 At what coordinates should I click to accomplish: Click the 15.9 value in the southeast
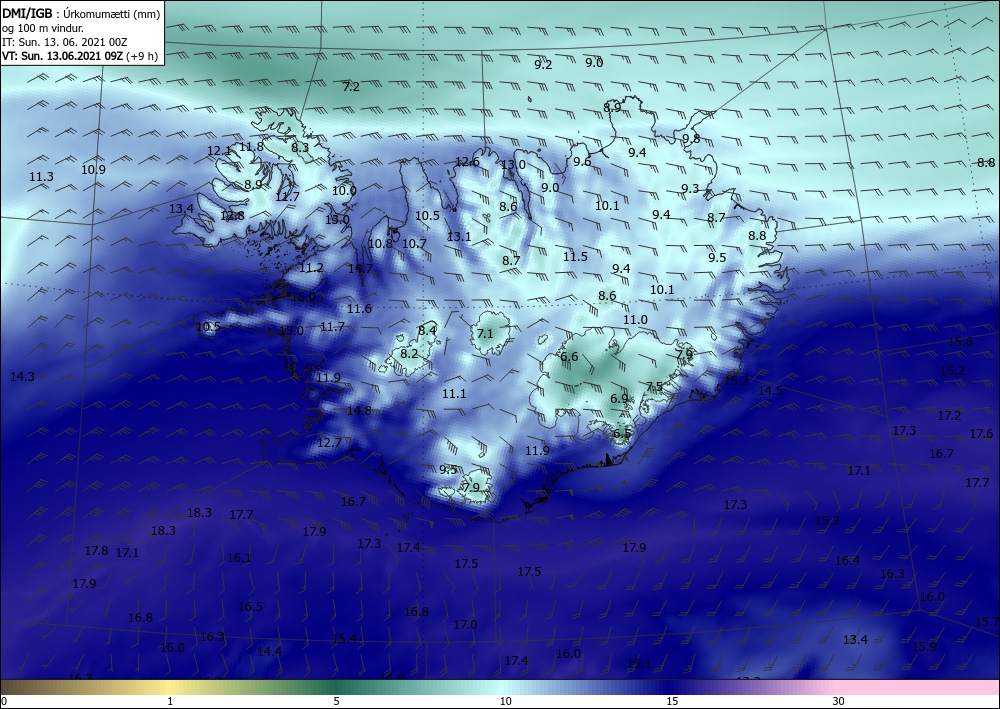tap(924, 647)
